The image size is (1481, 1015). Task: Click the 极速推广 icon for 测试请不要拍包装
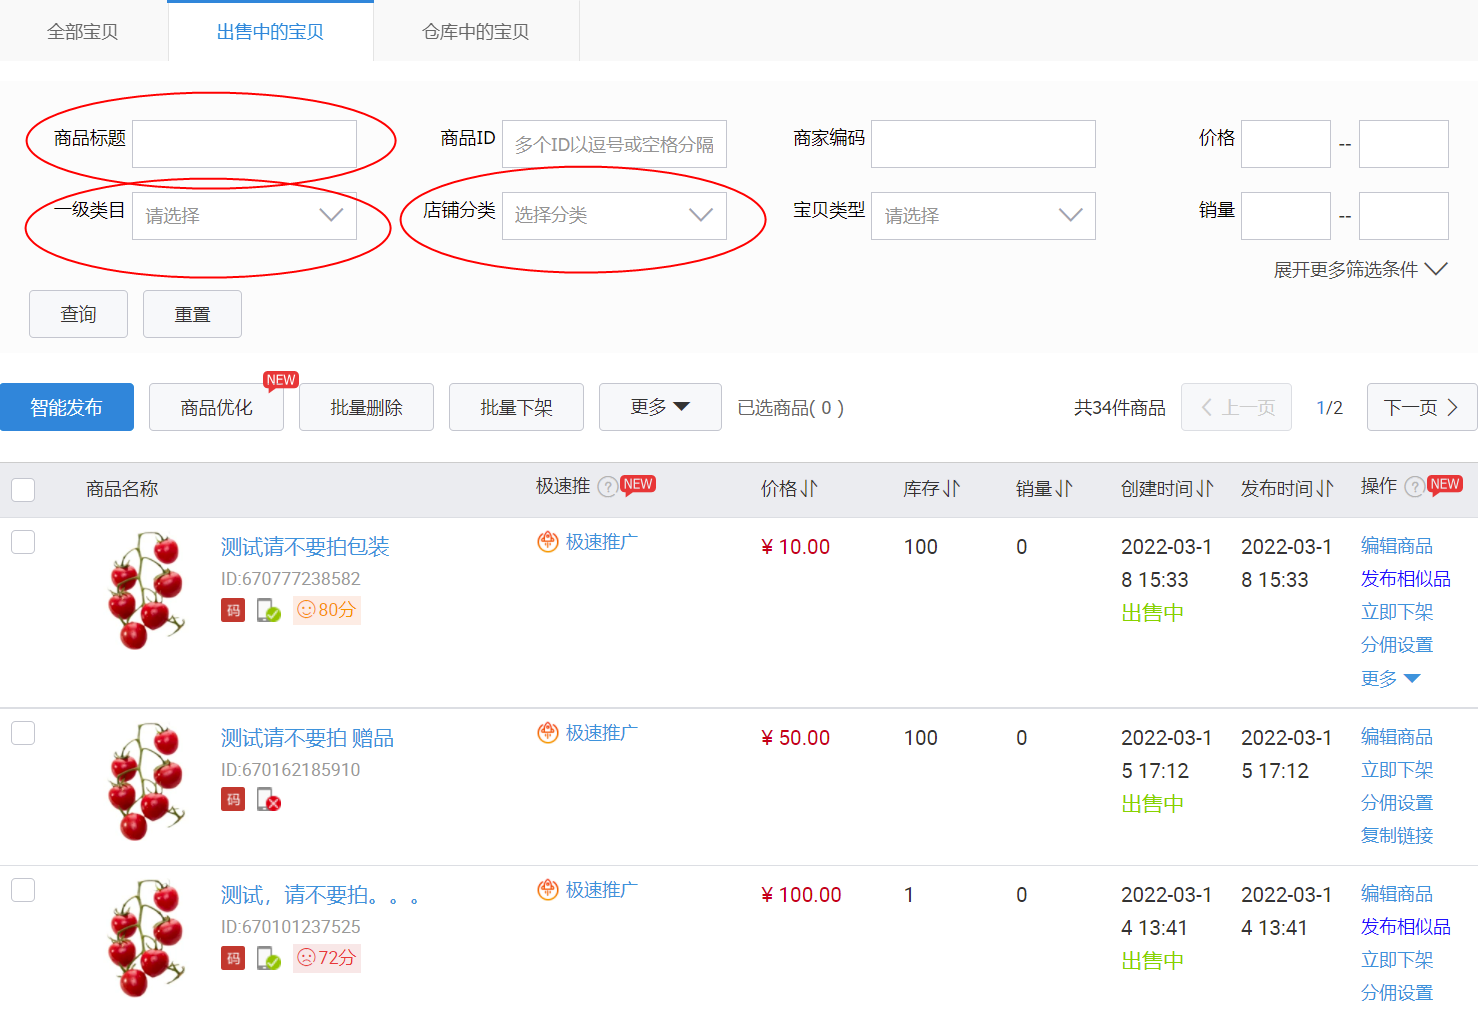(548, 542)
